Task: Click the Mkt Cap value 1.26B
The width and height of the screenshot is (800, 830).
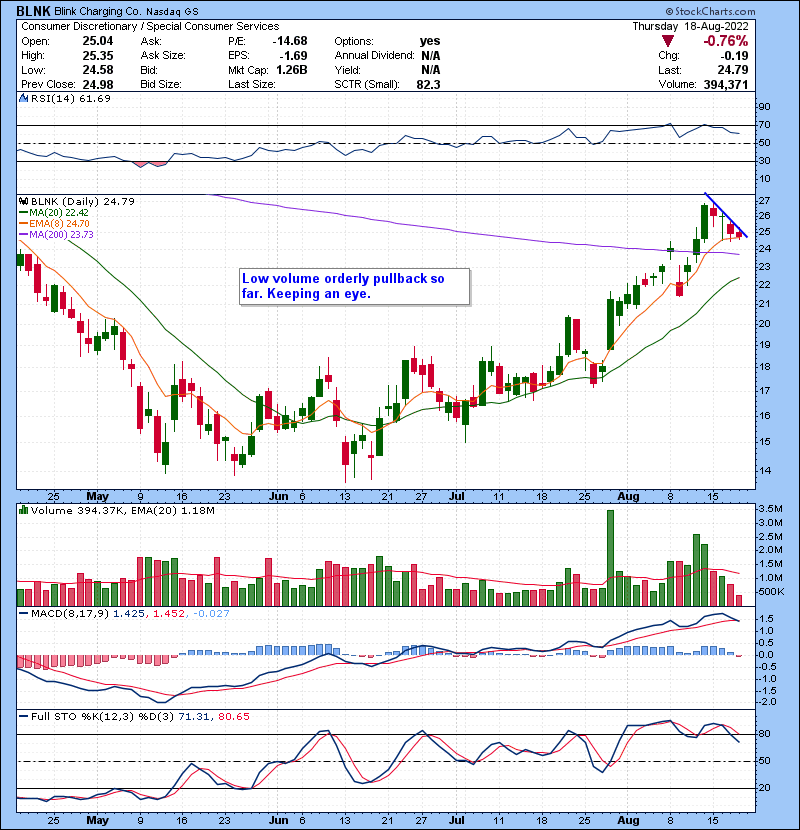Action: [291, 70]
